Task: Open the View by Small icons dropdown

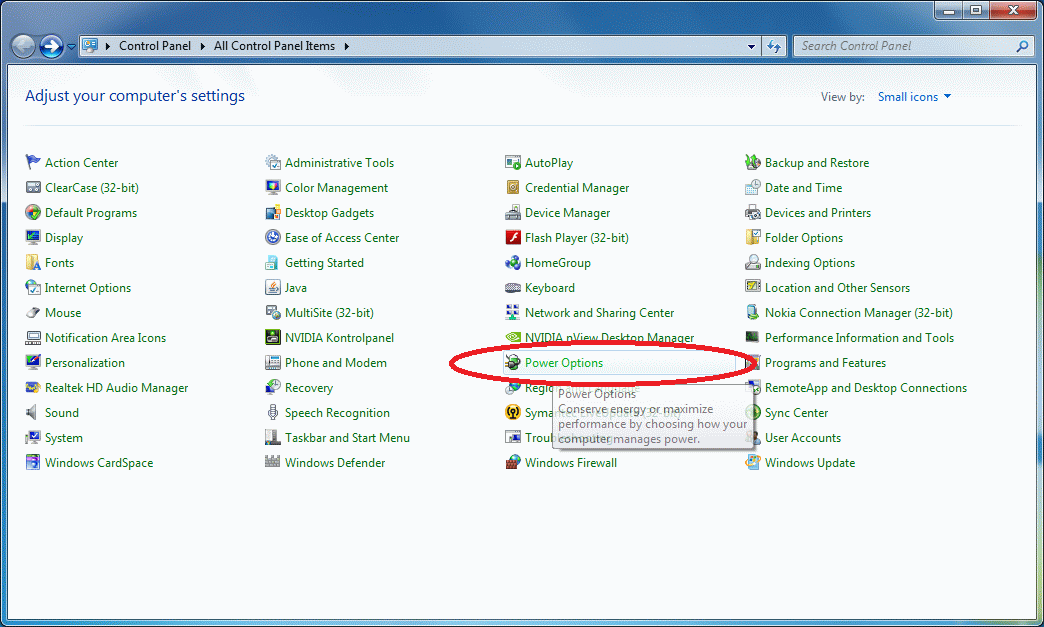Action: click(x=914, y=97)
